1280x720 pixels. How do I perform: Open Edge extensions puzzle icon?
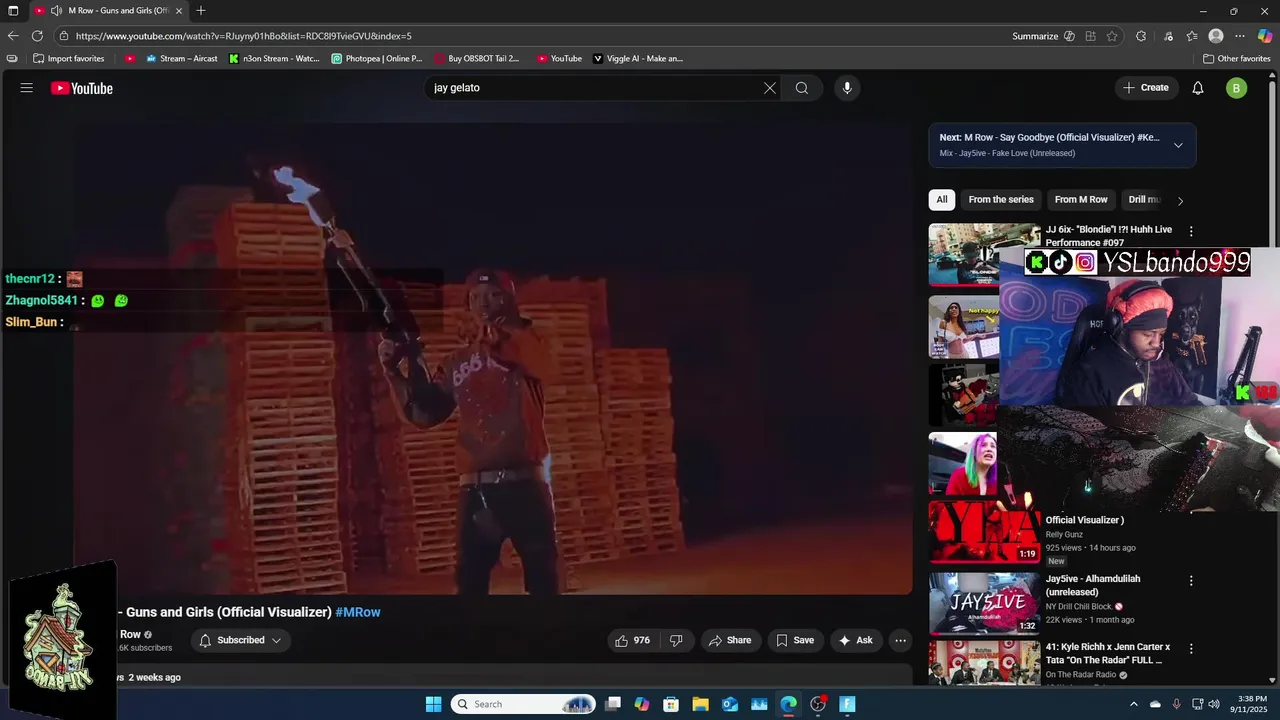(x=1141, y=36)
